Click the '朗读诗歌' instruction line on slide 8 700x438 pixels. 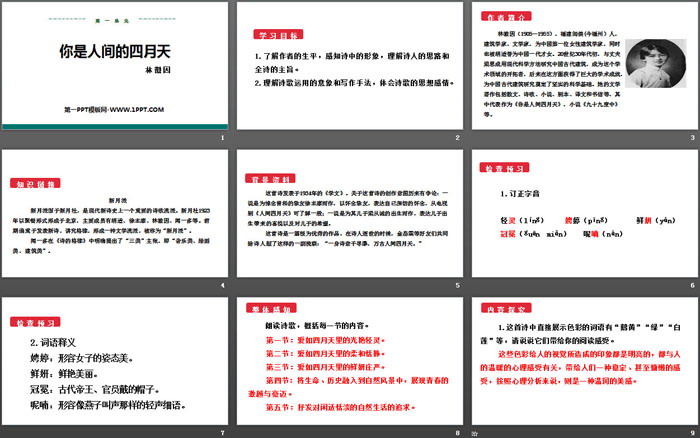tap(317, 326)
